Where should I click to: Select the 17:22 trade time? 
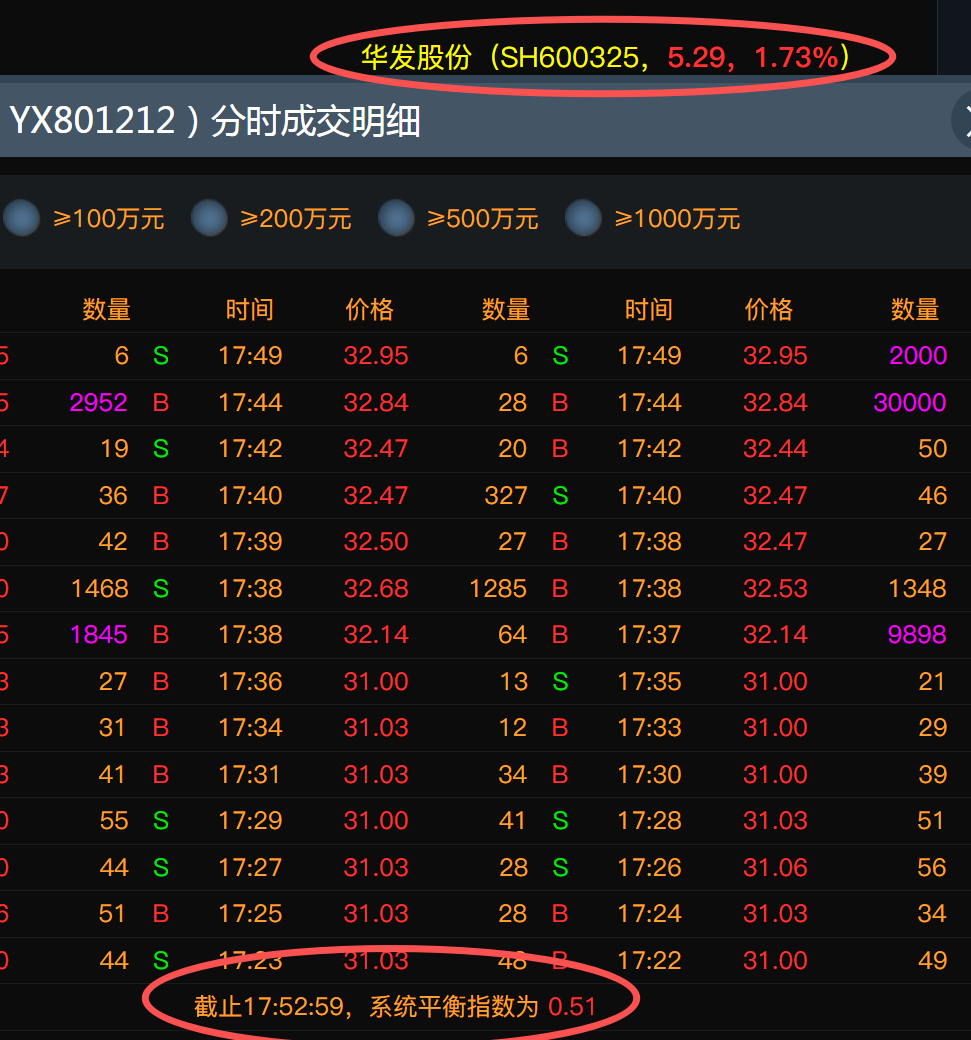click(649, 960)
